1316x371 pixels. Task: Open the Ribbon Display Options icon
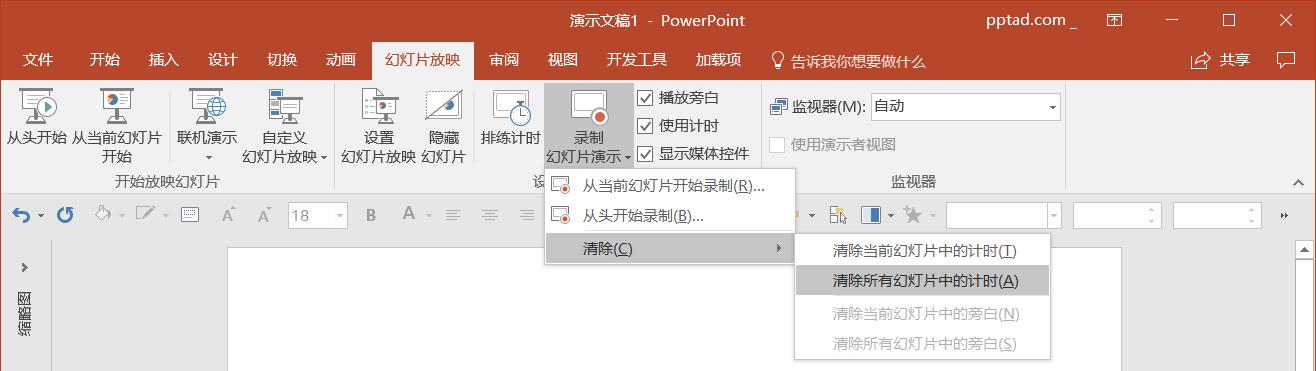click(x=1114, y=20)
